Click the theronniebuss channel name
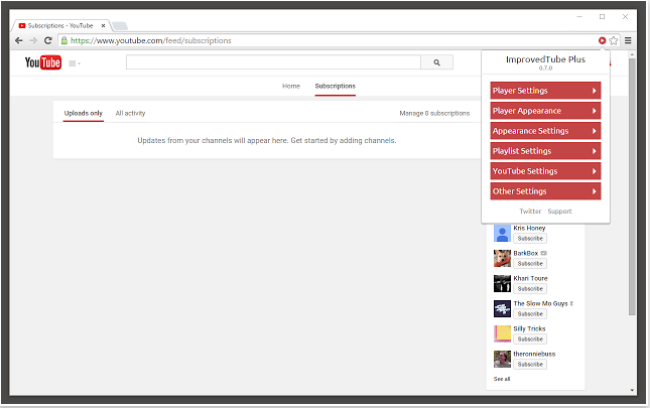The width and height of the screenshot is (650, 408). pyautogui.click(x=534, y=354)
